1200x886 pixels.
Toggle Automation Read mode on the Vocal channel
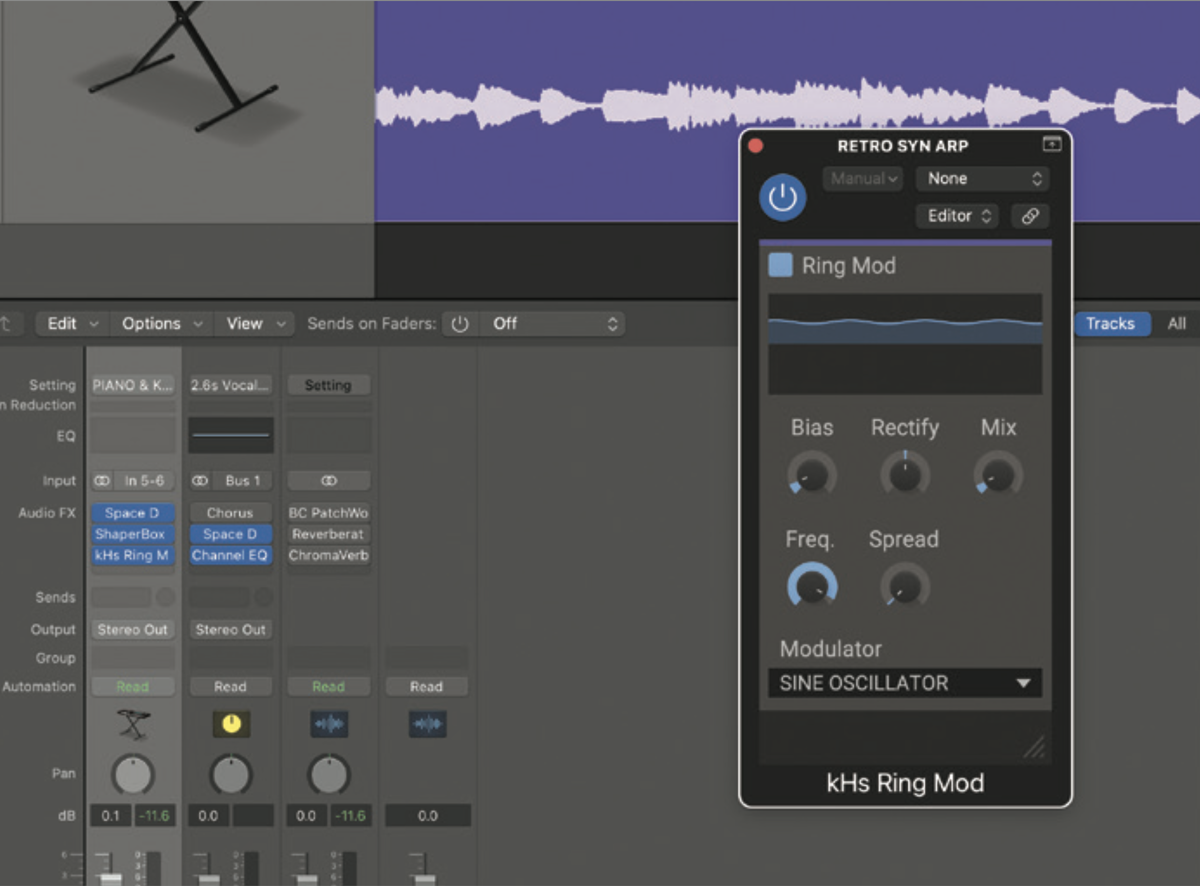(x=230, y=686)
